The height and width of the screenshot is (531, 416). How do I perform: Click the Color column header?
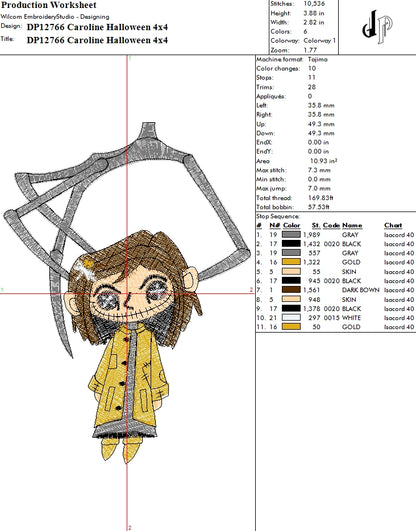click(291, 225)
